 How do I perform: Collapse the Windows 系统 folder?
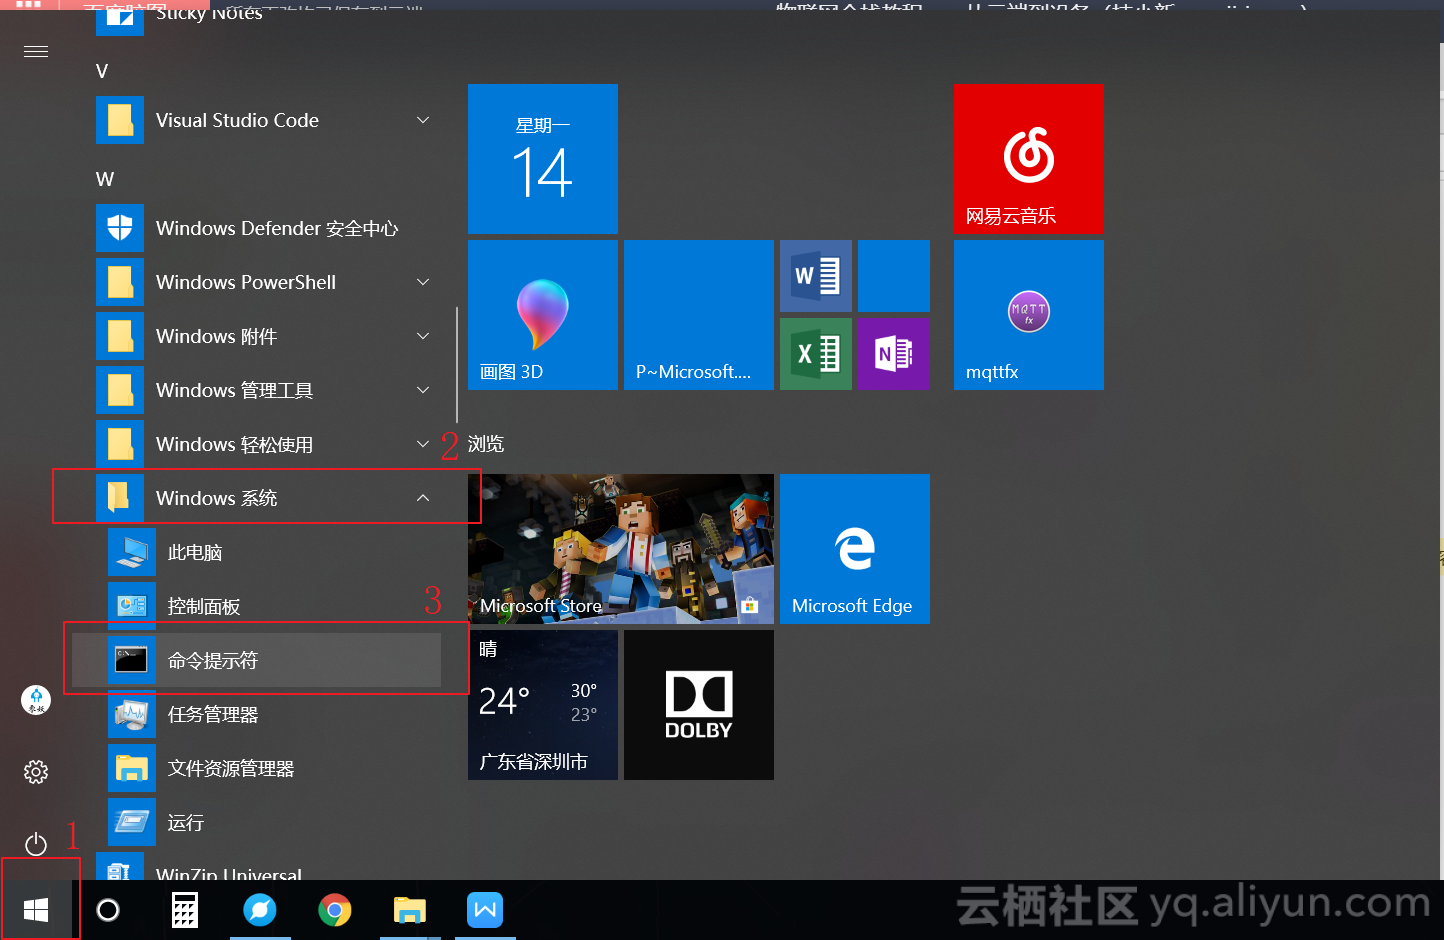(x=422, y=497)
